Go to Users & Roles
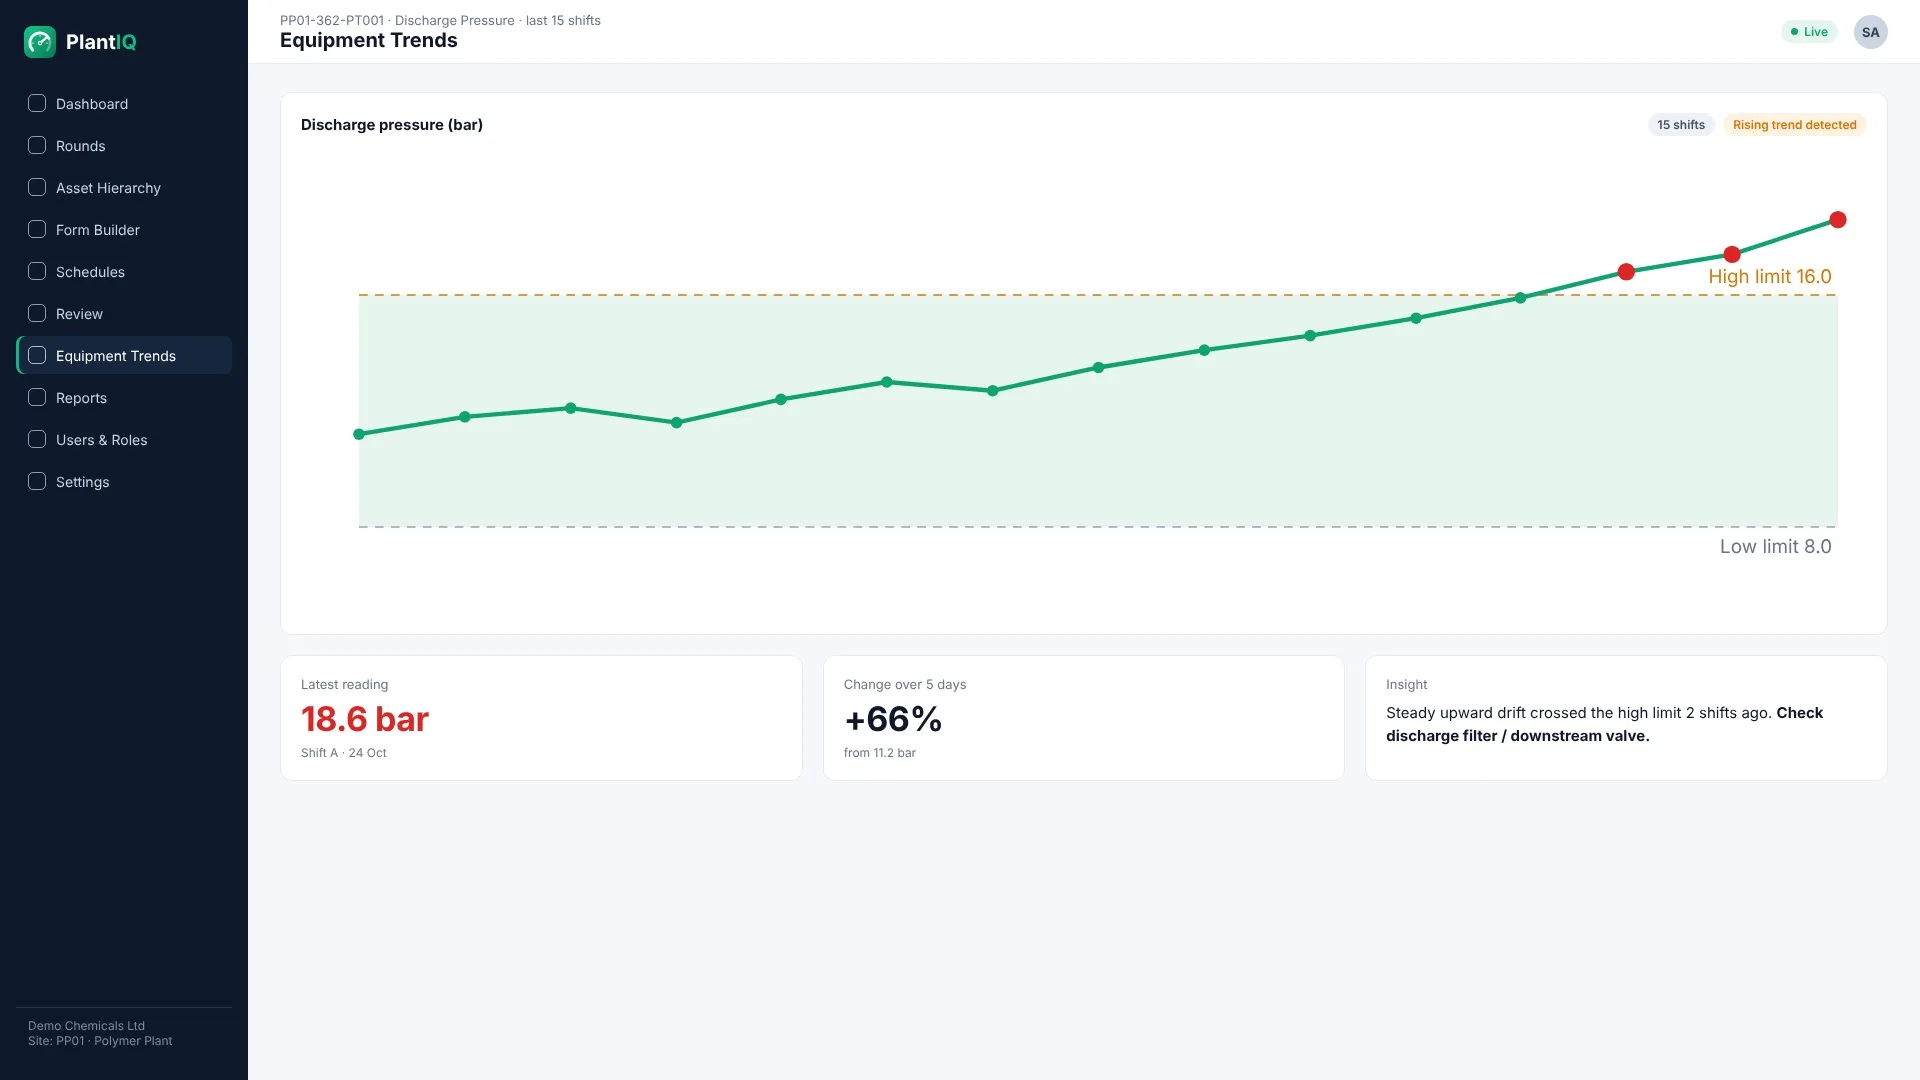This screenshot has height=1080, width=1920. pyautogui.click(x=124, y=440)
